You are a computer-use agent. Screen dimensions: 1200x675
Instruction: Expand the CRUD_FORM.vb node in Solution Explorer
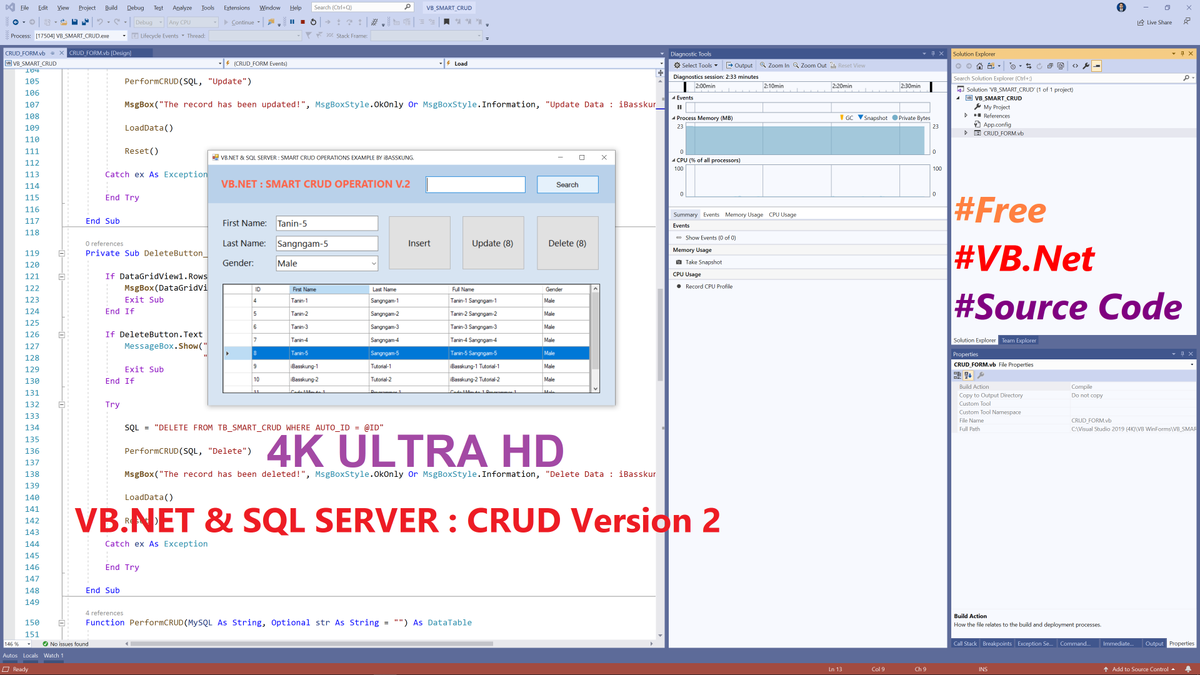click(x=966, y=132)
